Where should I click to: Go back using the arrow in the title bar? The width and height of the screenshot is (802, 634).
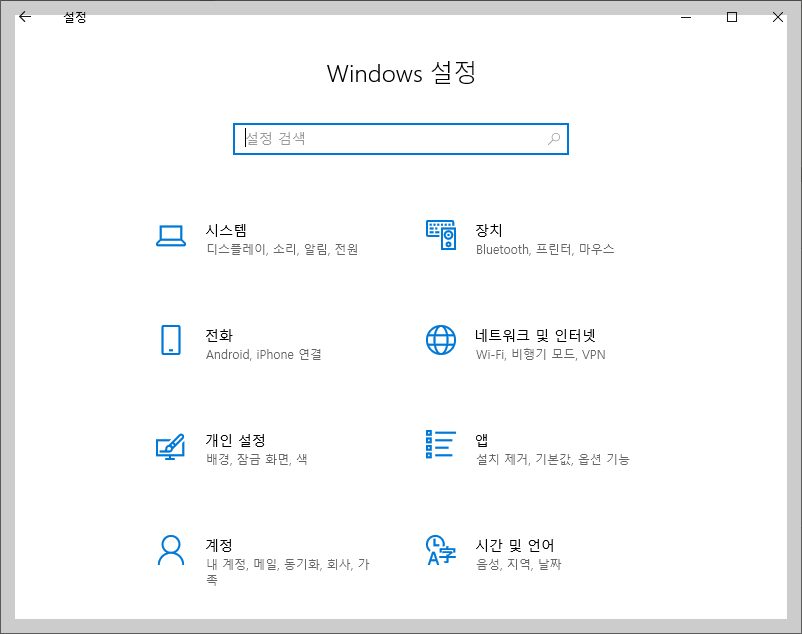click(25, 17)
